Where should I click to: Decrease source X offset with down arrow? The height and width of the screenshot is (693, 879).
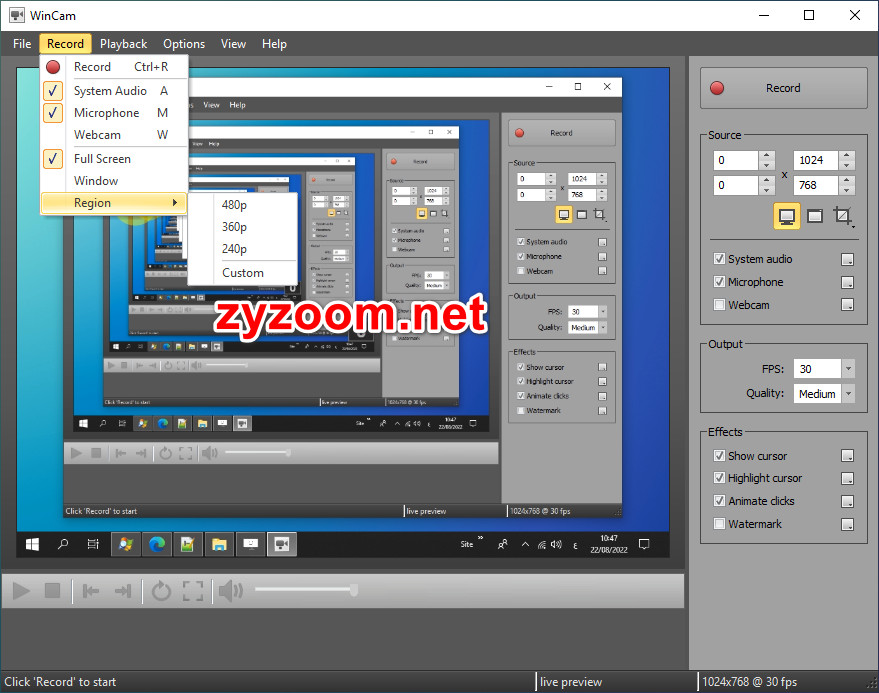point(766,165)
